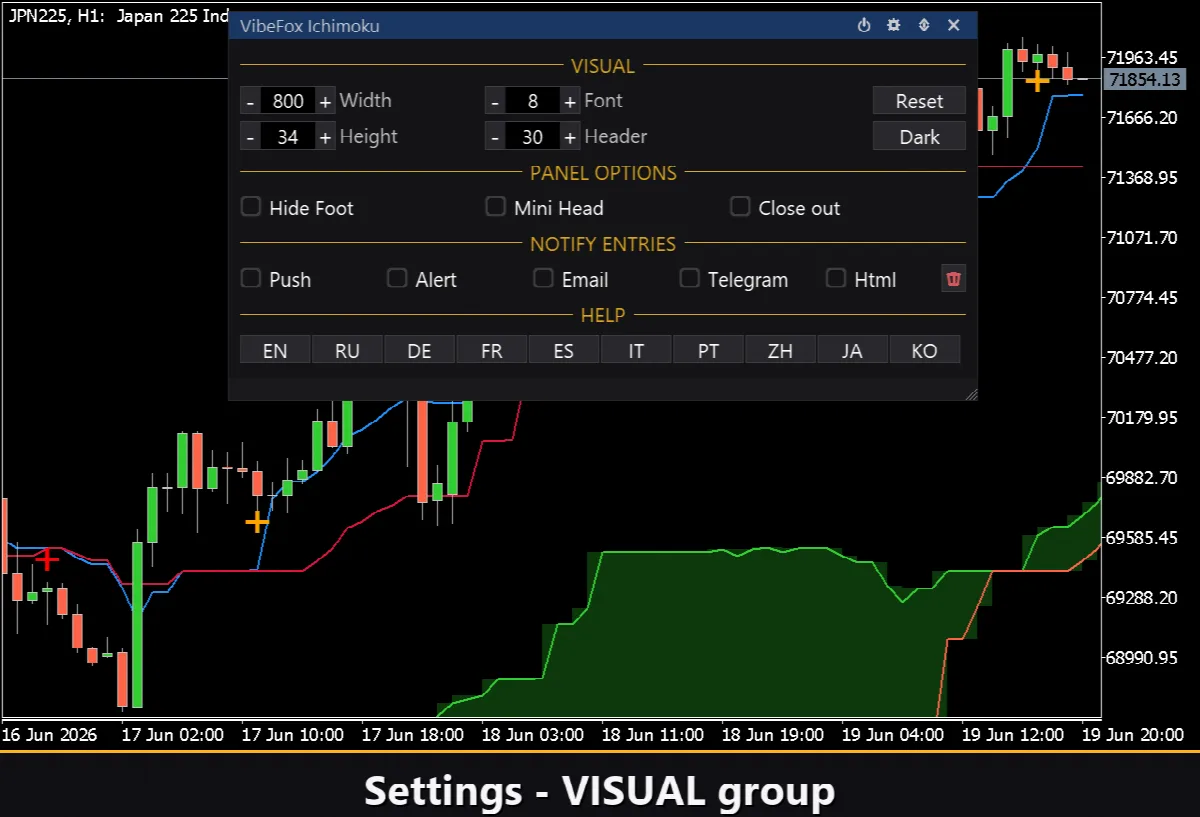
Task: Choose the ES help language button
Action: click(x=564, y=350)
